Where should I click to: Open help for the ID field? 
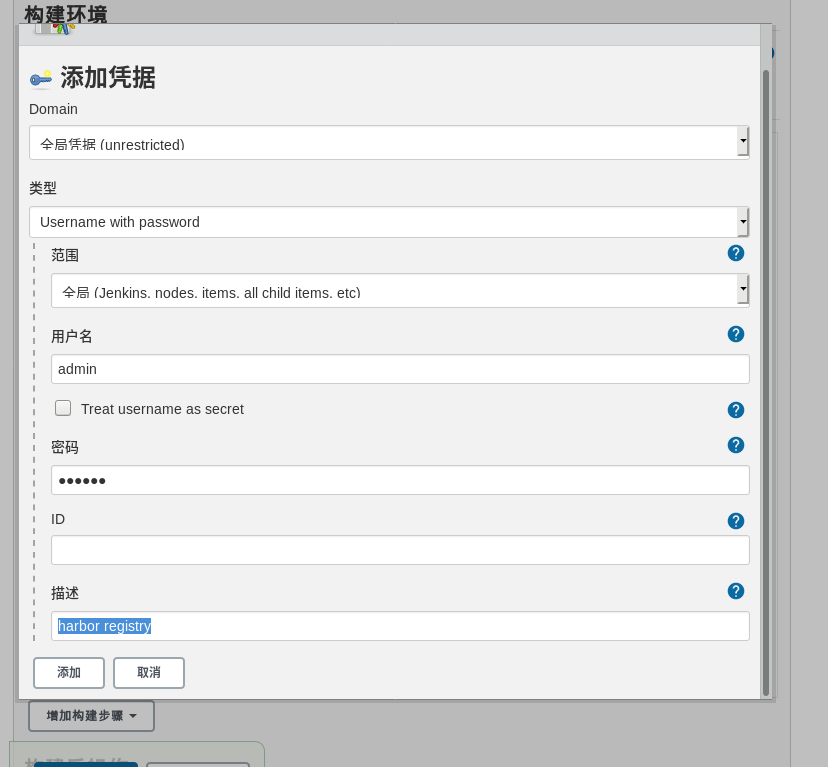click(x=736, y=521)
